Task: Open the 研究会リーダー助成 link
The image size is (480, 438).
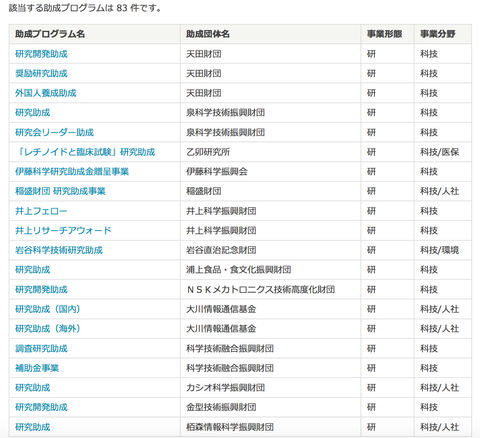Action: click(x=54, y=132)
